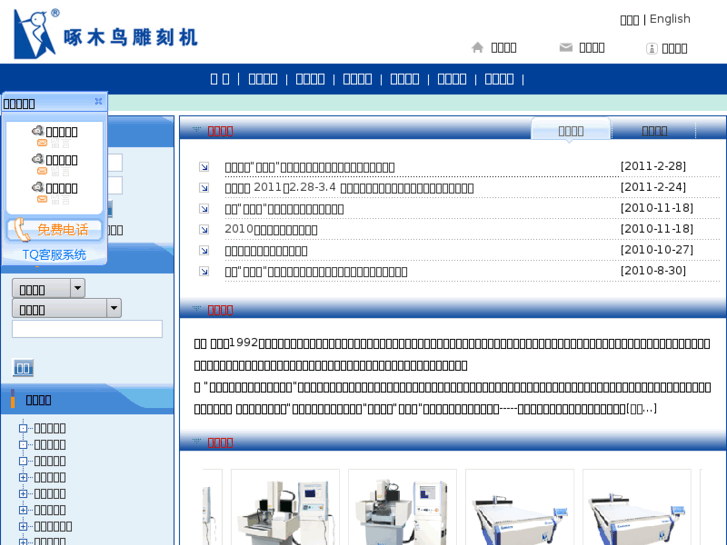The height and width of the screenshot is (545, 727).
Task: Collapse the third node in the category tree
Action: (23, 461)
